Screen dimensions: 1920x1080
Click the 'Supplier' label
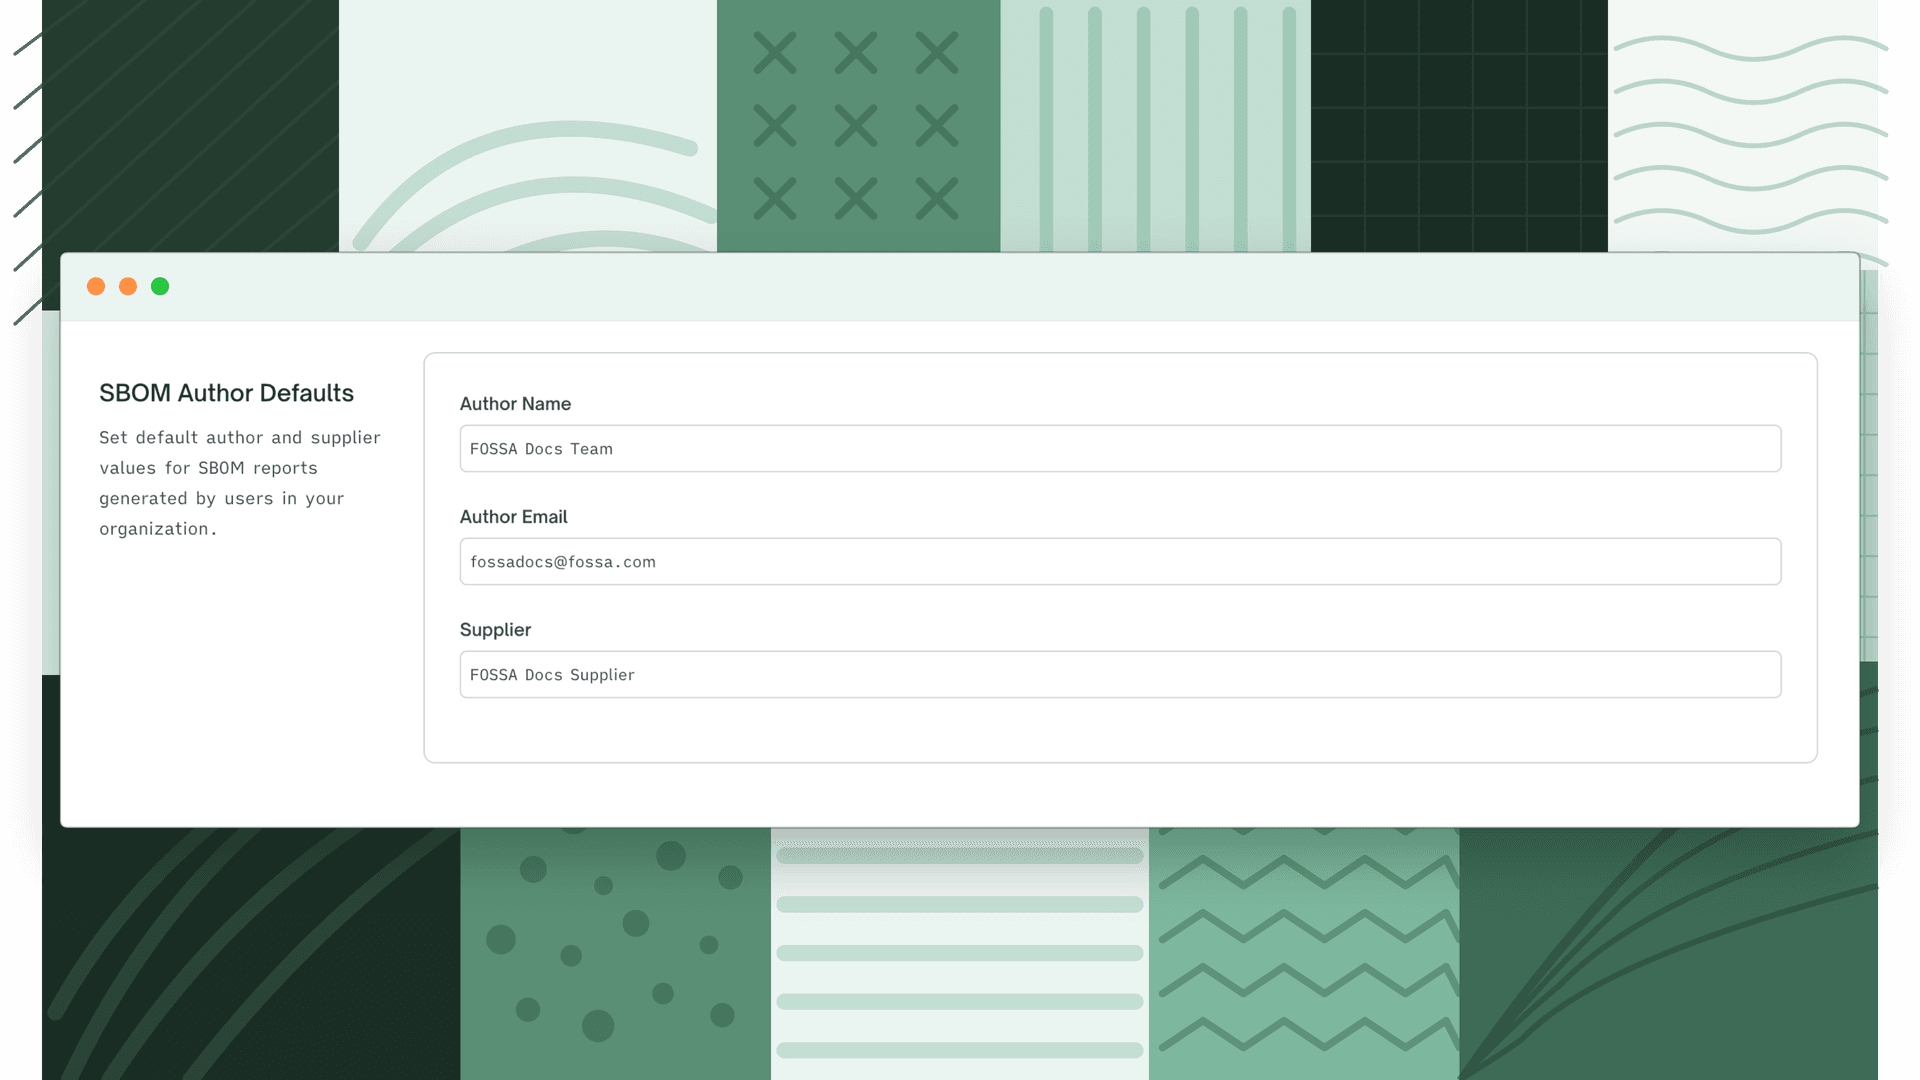tap(495, 630)
